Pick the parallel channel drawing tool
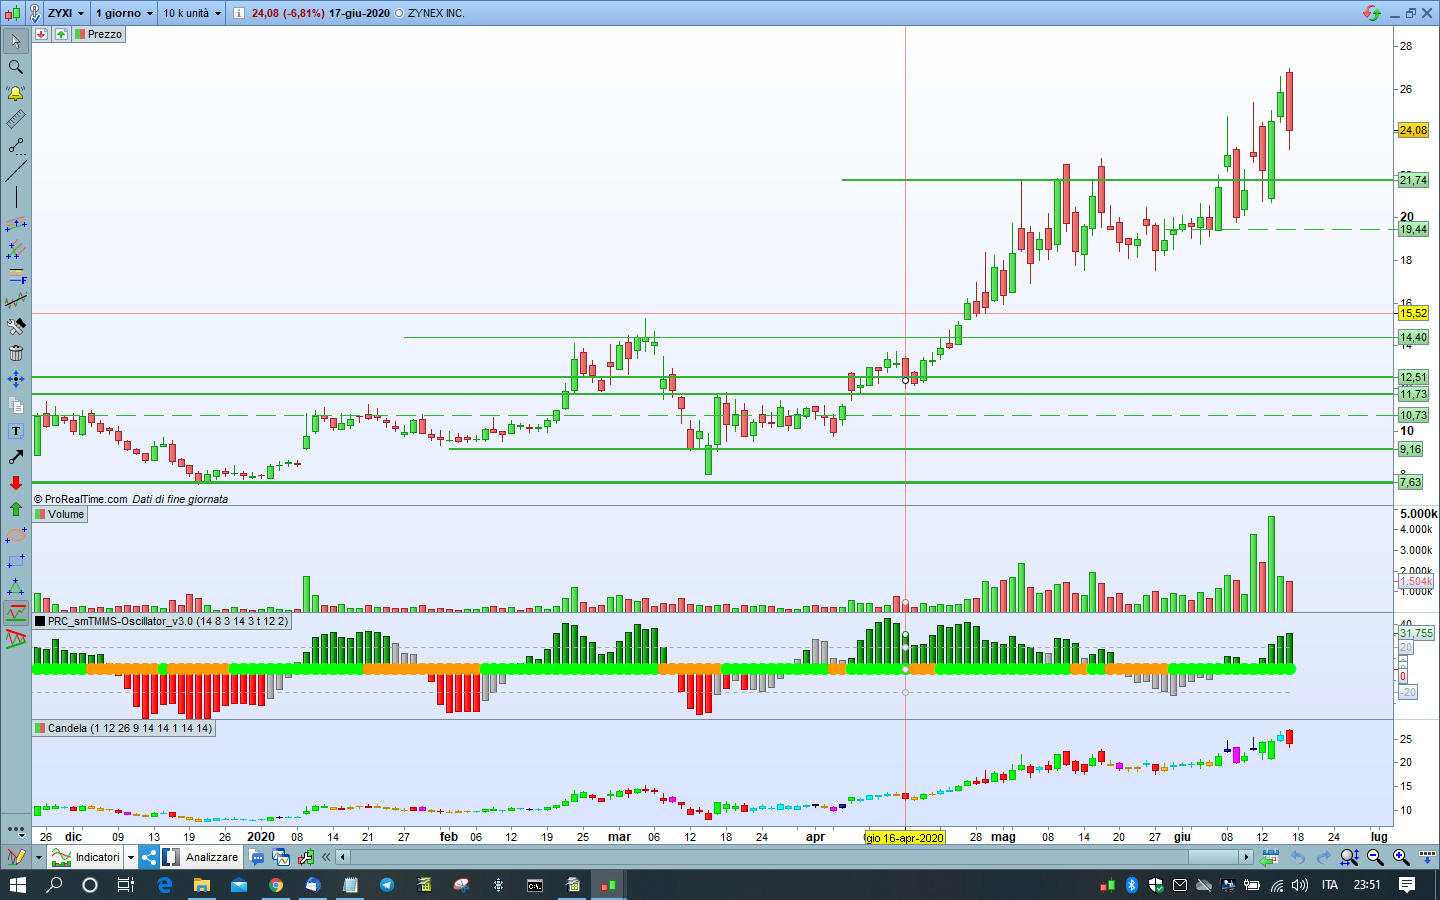1440x900 pixels. pyautogui.click(x=15, y=223)
